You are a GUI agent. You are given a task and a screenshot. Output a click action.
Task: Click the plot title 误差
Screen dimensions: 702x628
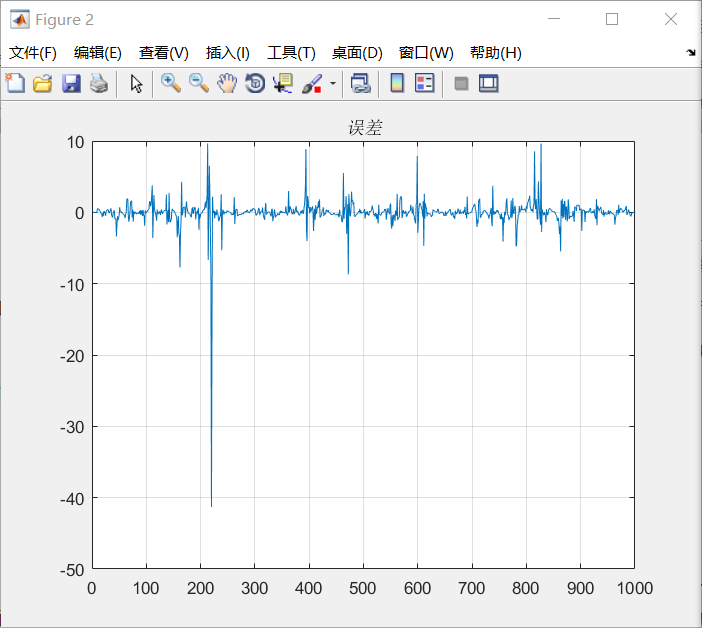[x=365, y=128]
